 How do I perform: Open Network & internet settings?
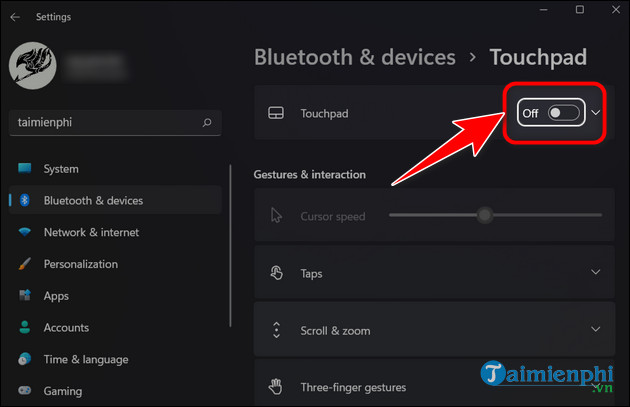click(115, 232)
